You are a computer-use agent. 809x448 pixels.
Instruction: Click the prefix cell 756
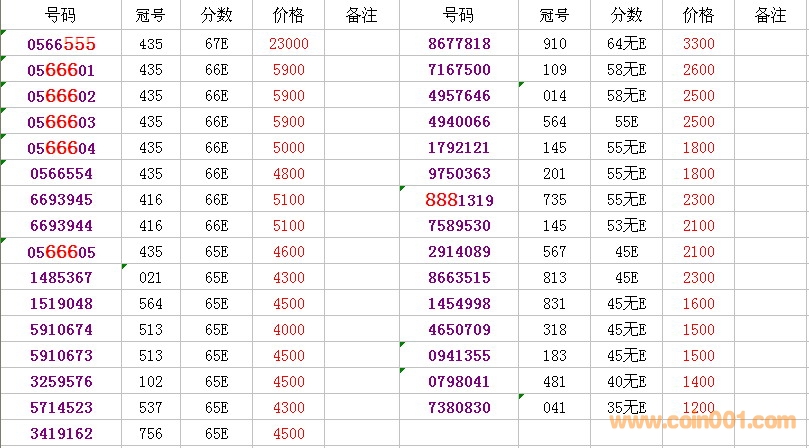point(151,434)
